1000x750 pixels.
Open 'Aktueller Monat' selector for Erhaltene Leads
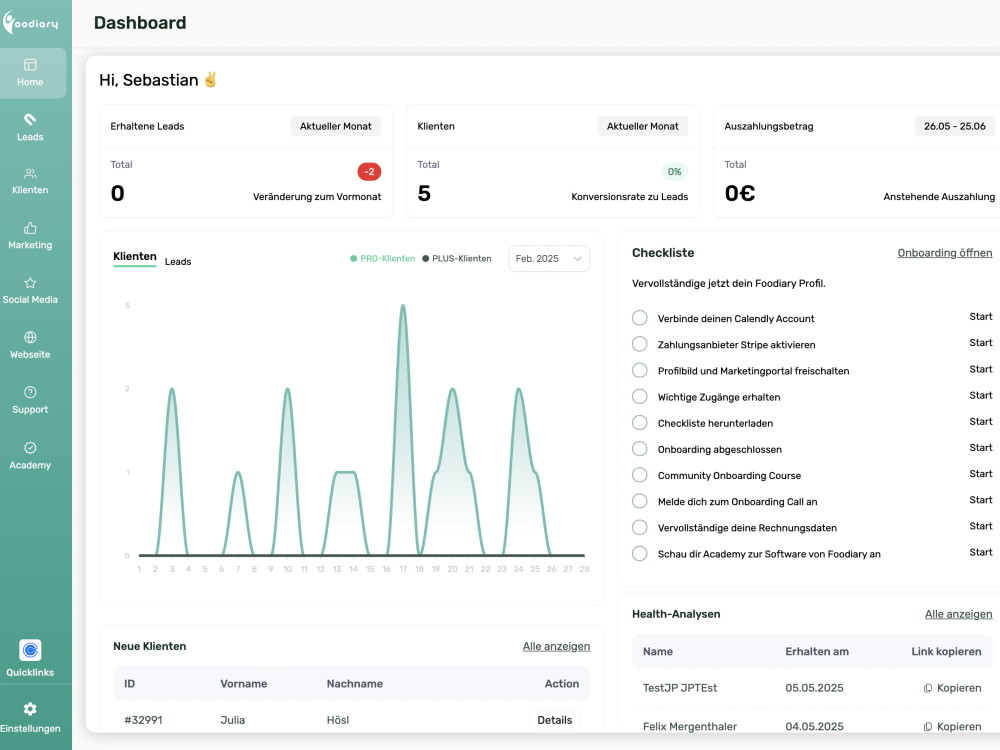[x=335, y=126]
